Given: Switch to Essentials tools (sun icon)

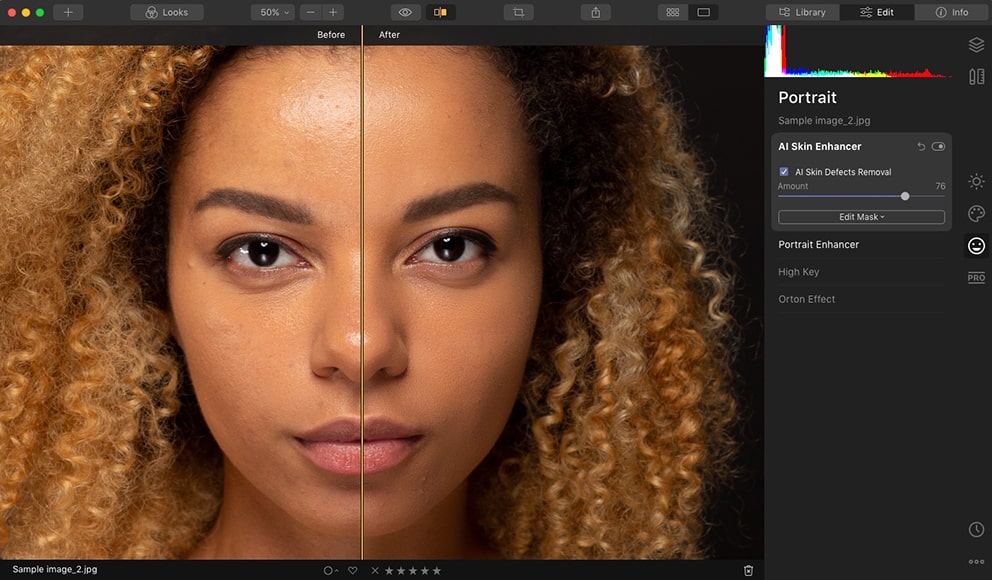Looking at the screenshot, I should click(x=976, y=181).
